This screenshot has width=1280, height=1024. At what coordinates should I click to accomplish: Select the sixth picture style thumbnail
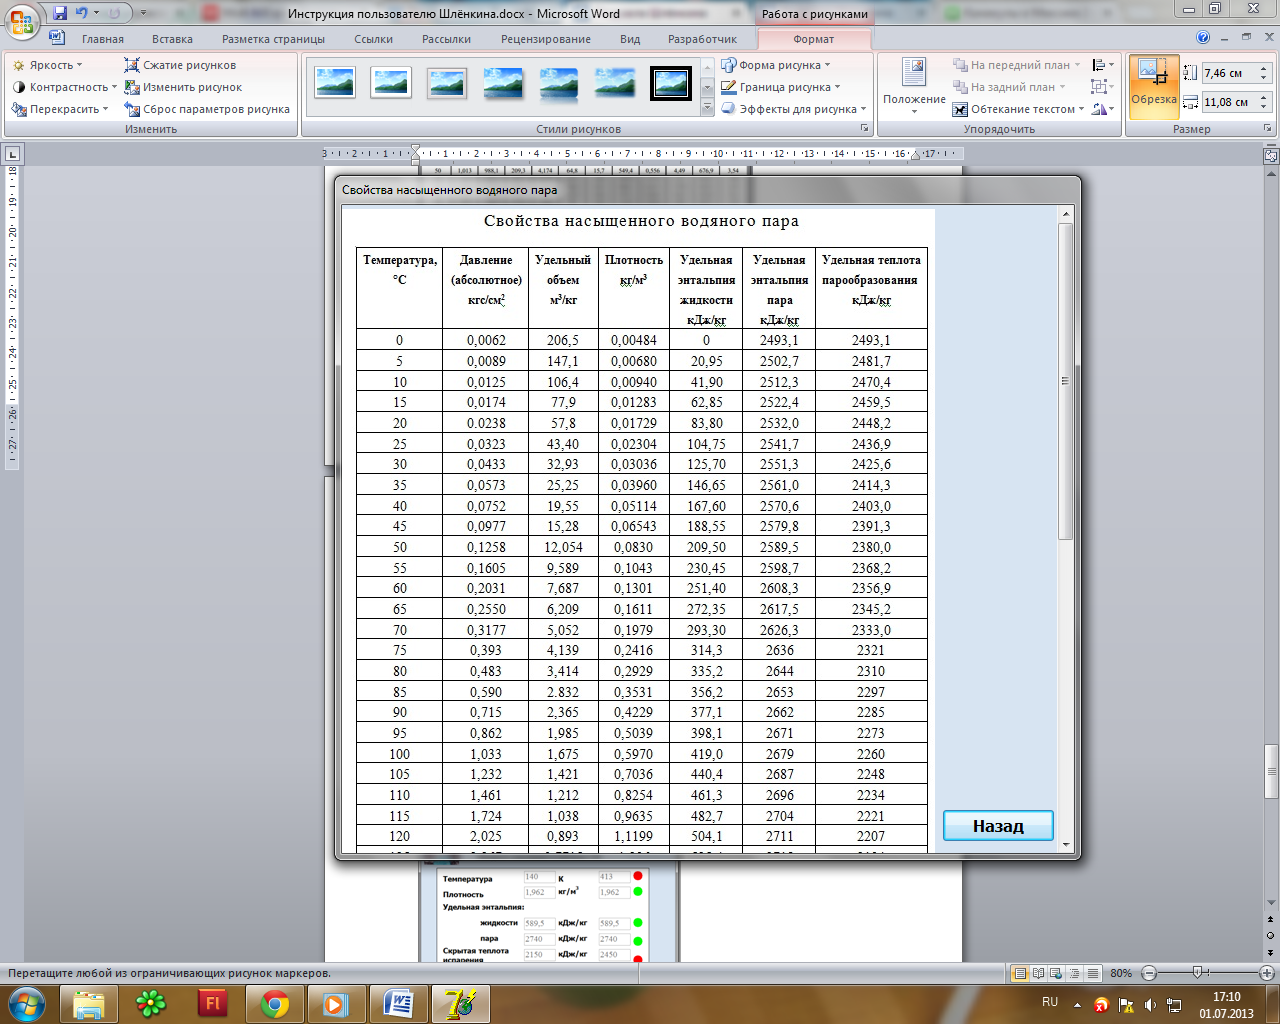[615, 83]
